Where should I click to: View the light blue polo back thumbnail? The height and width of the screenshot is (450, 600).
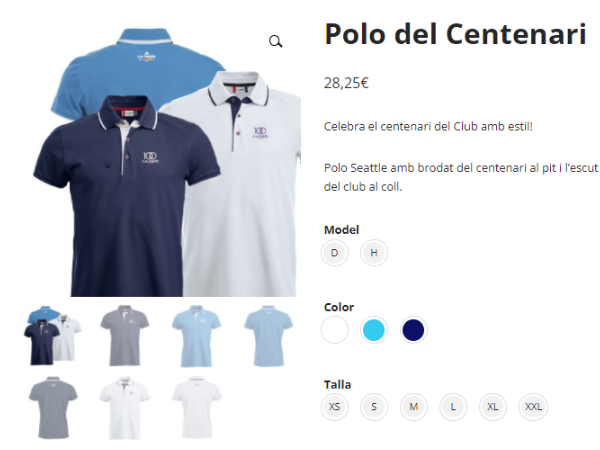click(268, 336)
